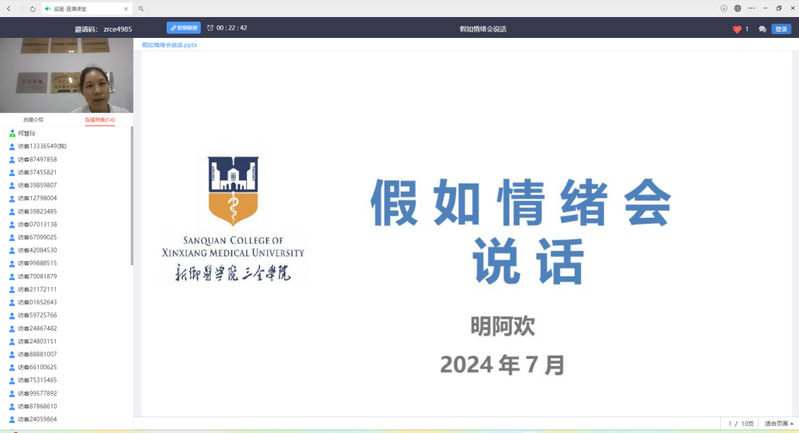Image resolution: width=799 pixels, height=433 pixels.
Task: Click the browser reload icon
Action: (x=32, y=8)
